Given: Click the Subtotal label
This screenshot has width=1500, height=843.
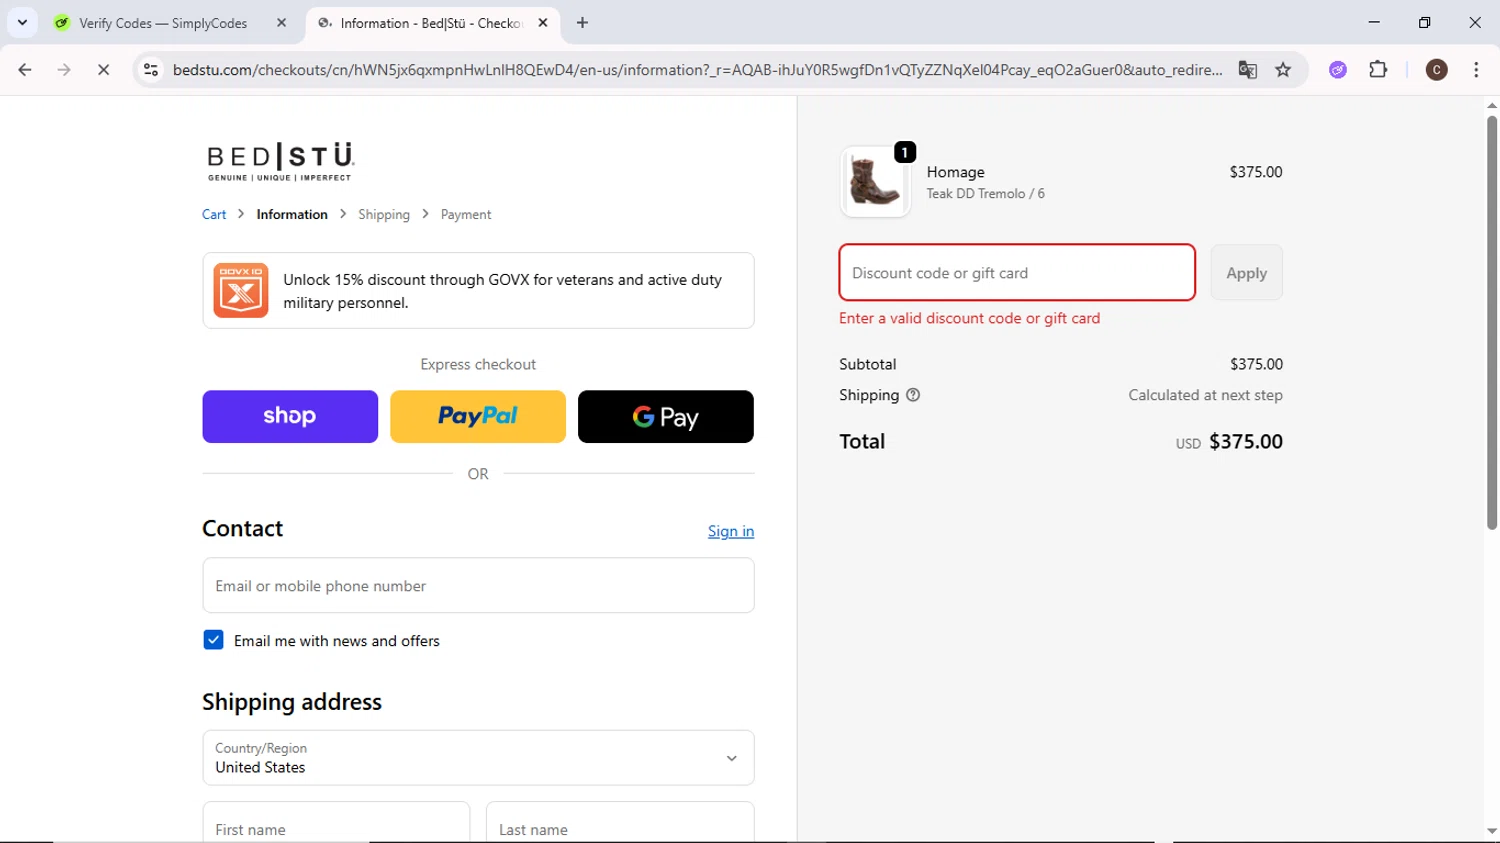Looking at the screenshot, I should click(867, 364).
